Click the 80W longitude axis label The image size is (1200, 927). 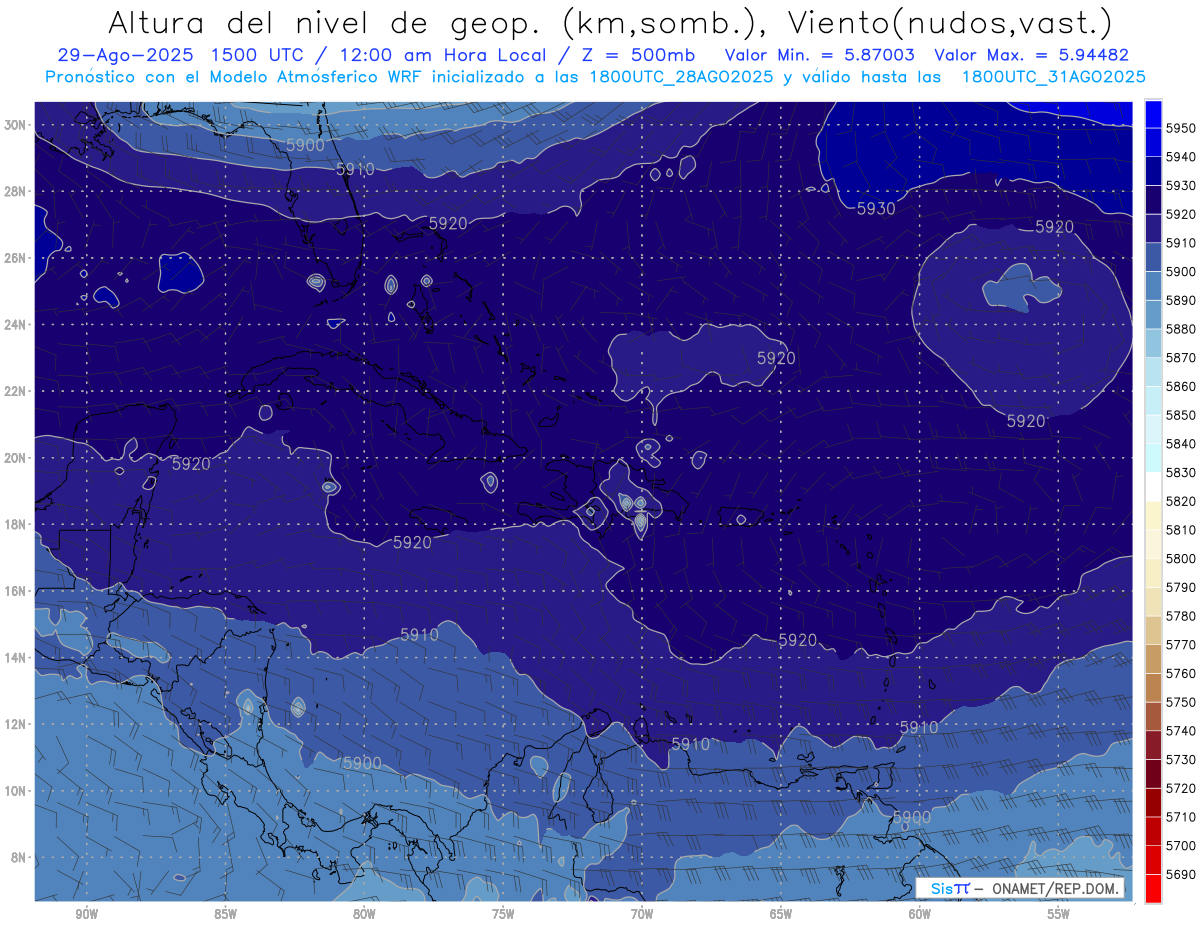364,914
